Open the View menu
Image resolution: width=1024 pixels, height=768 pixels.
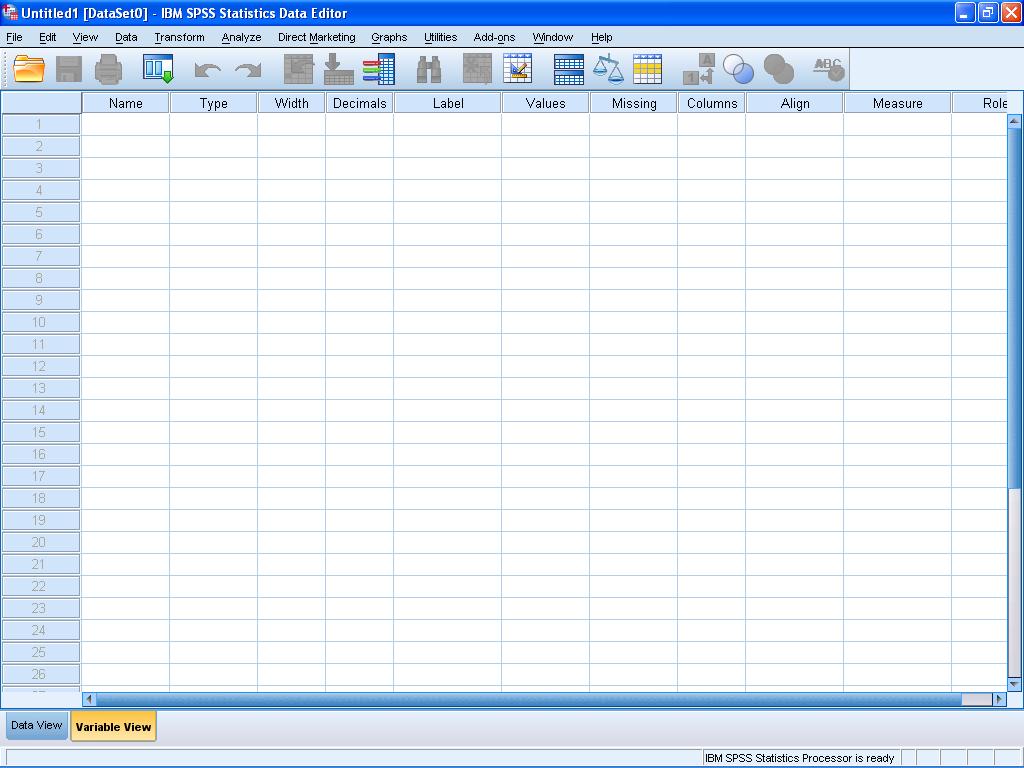[85, 37]
